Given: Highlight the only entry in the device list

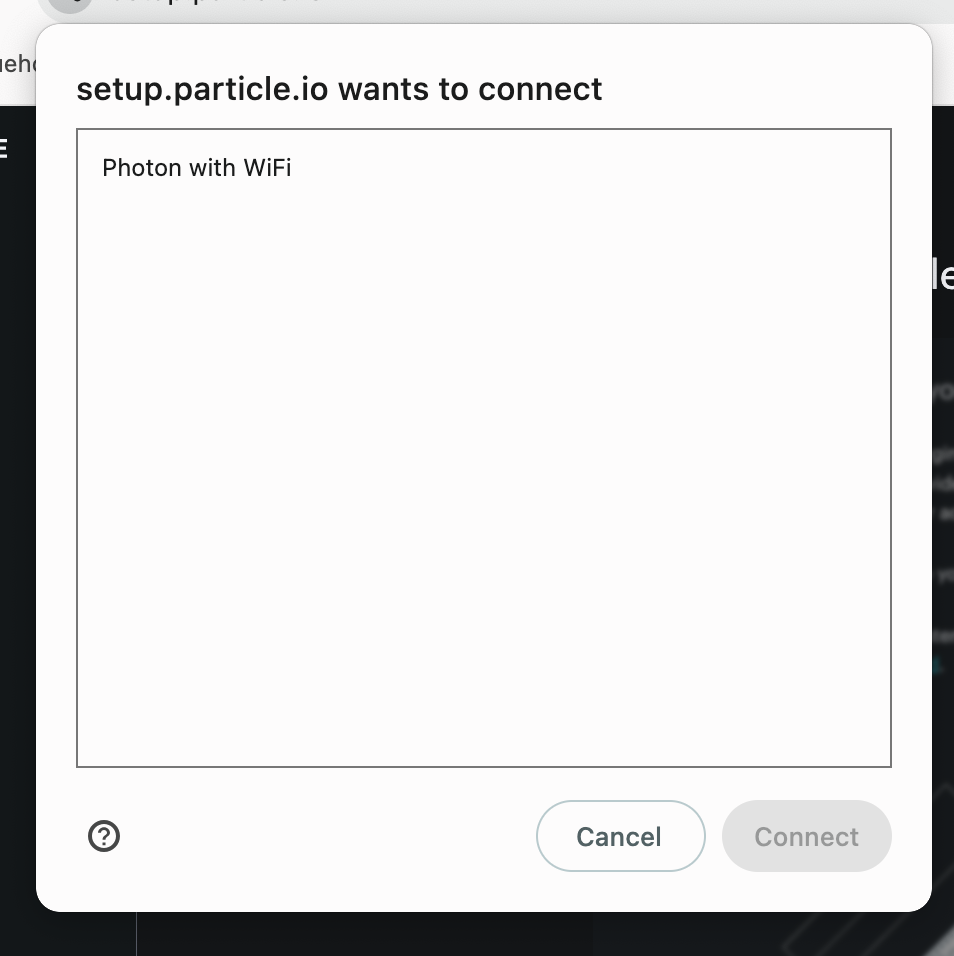Looking at the screenshot, I should [x=197, y=167].
